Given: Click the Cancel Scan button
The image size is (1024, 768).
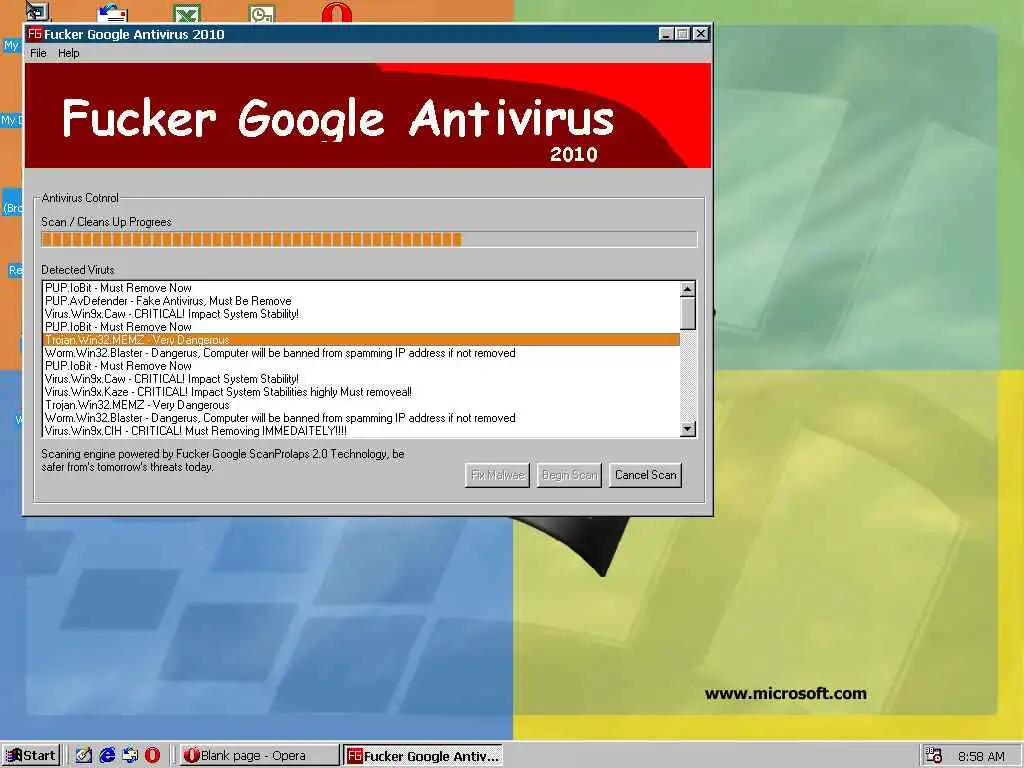Looking at the screenshot, I should pyautogui.click(x=645, y=475).
